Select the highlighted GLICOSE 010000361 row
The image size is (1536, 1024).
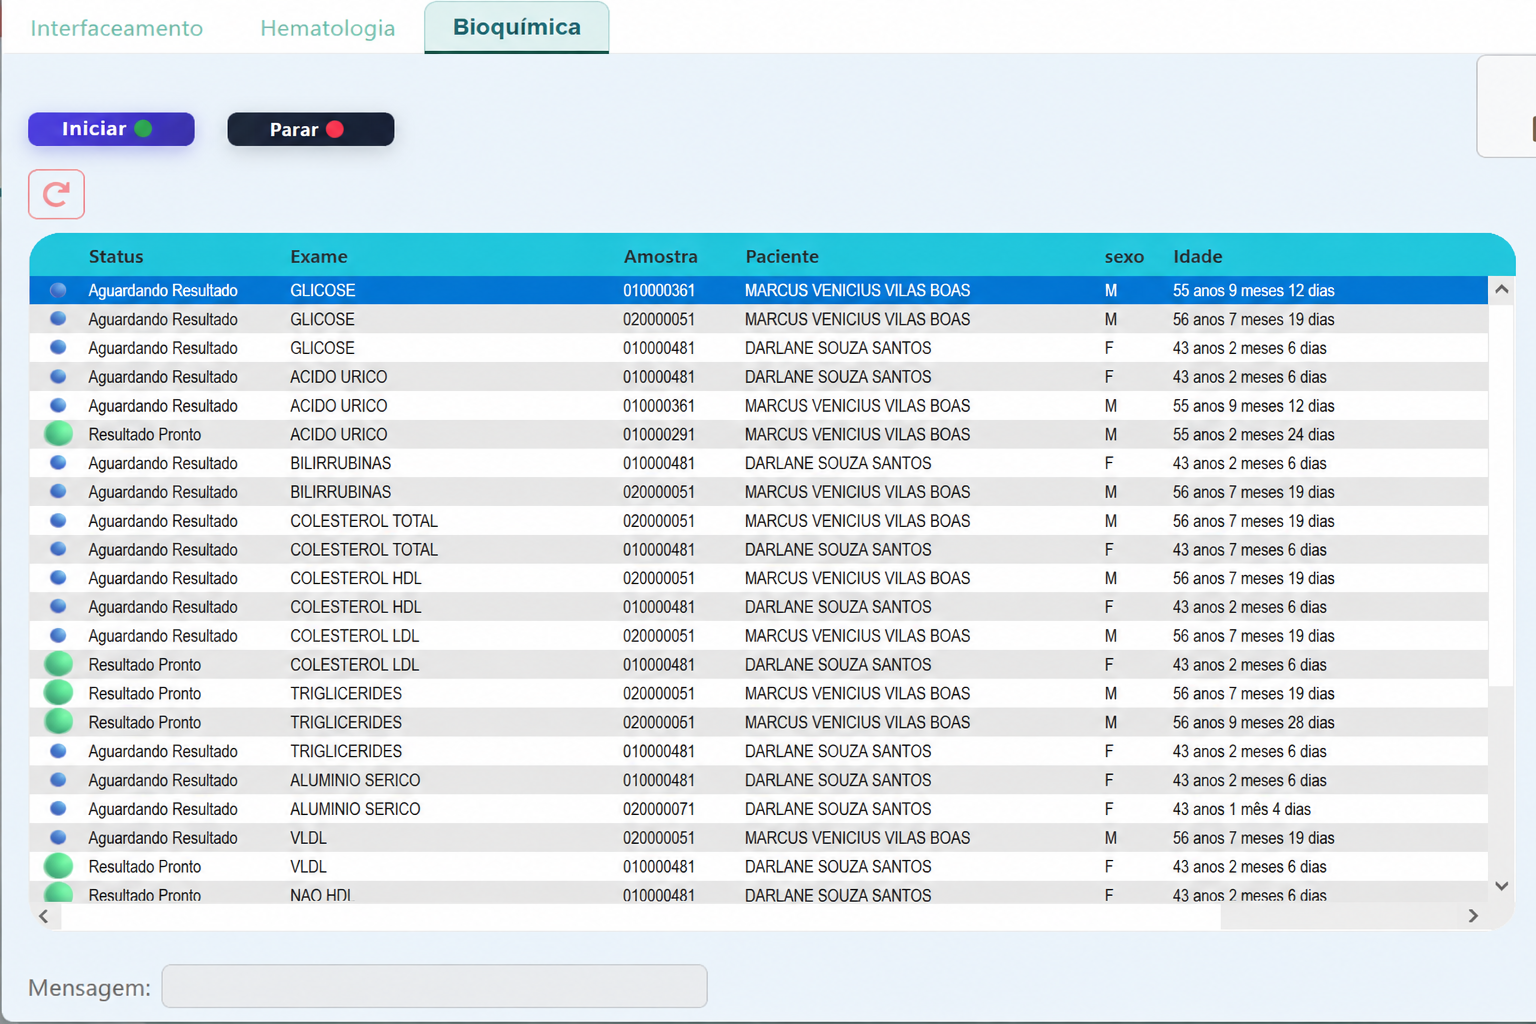pyautogui.click(x=759, y=290)
